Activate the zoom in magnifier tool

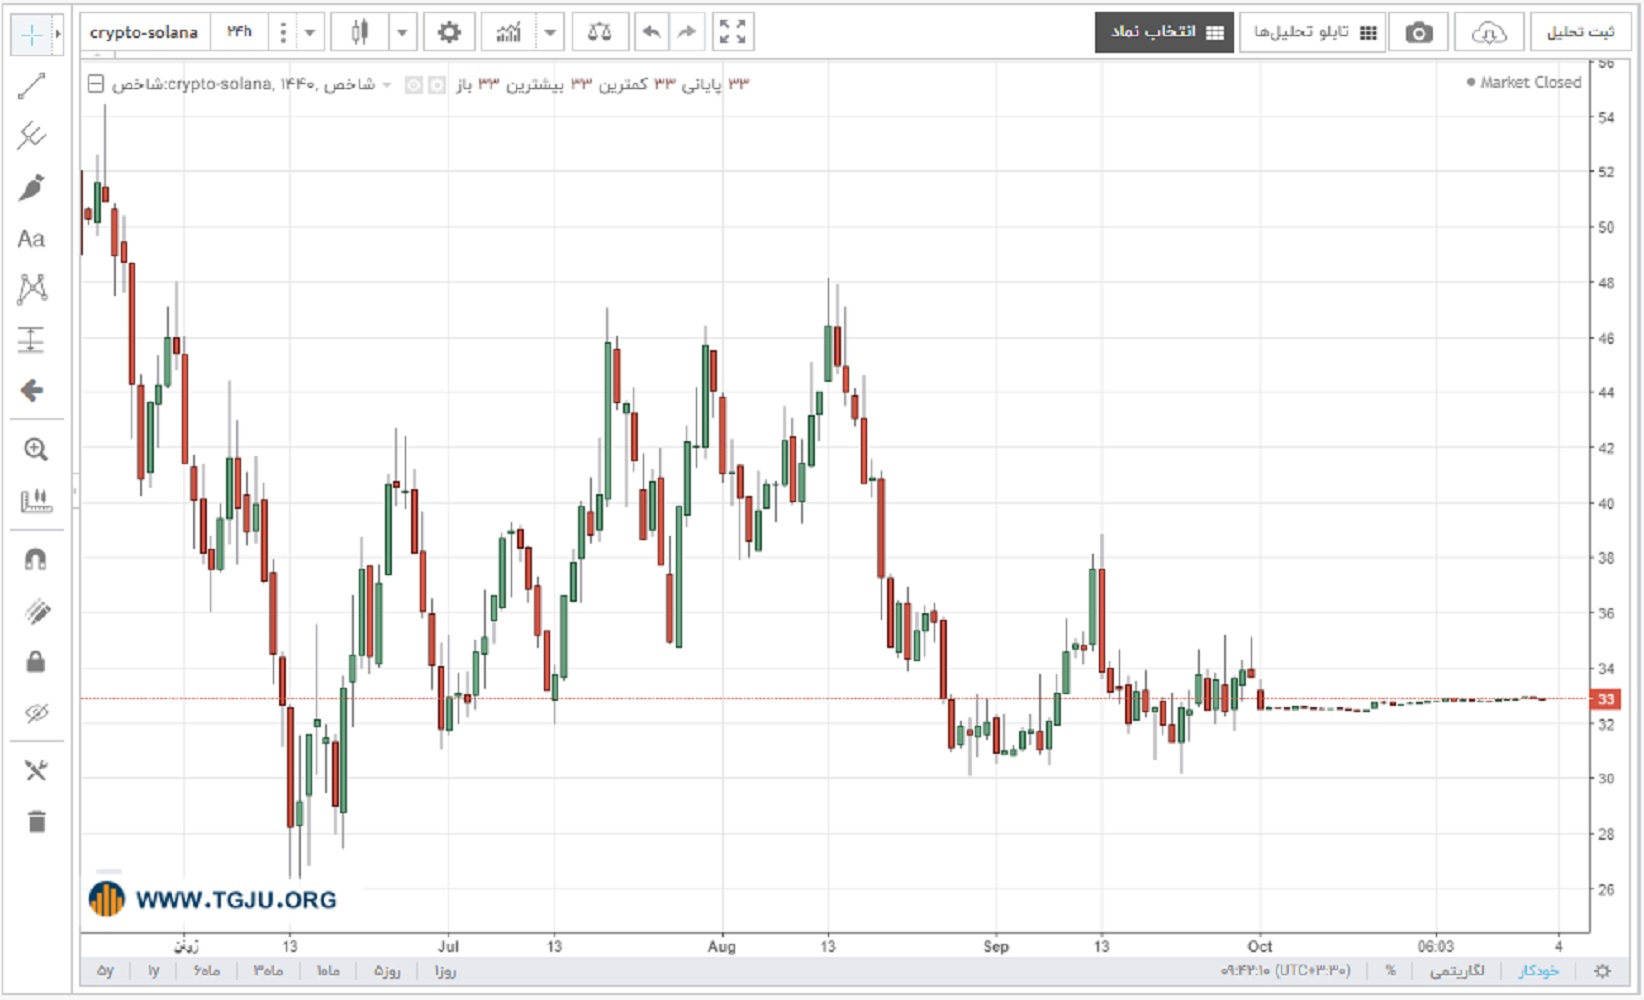tap(36, 449)
